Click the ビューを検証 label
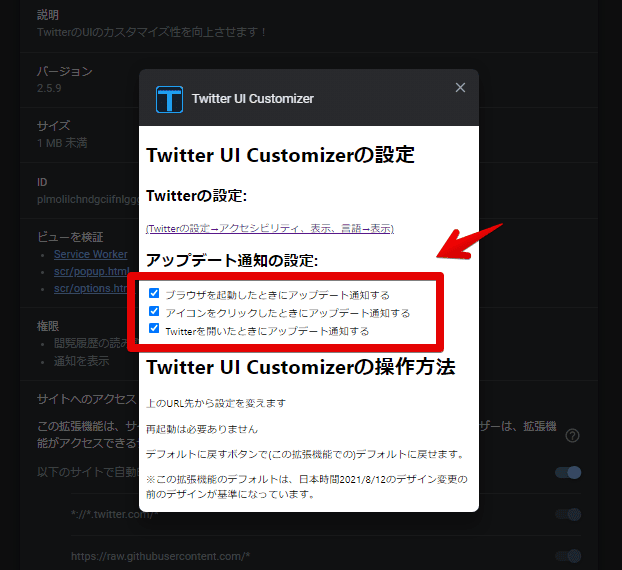Image resolution: width=622 pixels, height=570 pixels. [x=70, y=237]
